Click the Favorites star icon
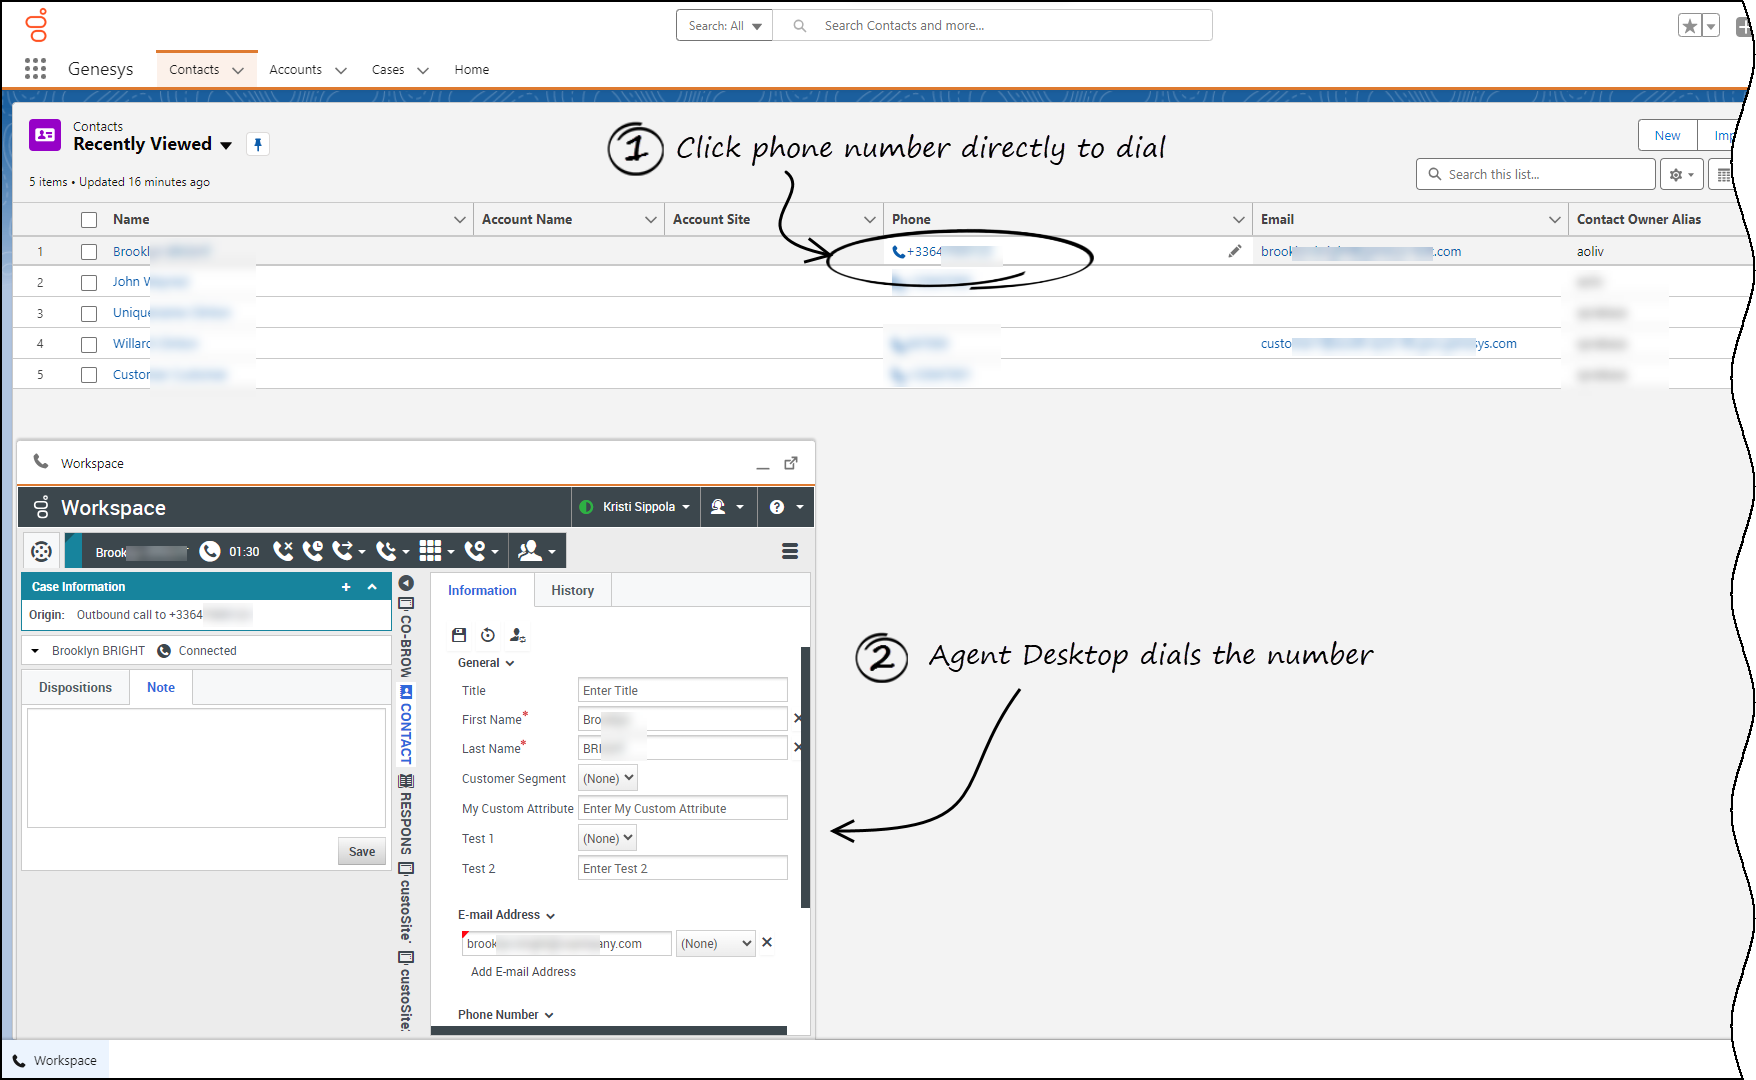This screenshot has height=1080, width=1756. [x=1689, y=26]
